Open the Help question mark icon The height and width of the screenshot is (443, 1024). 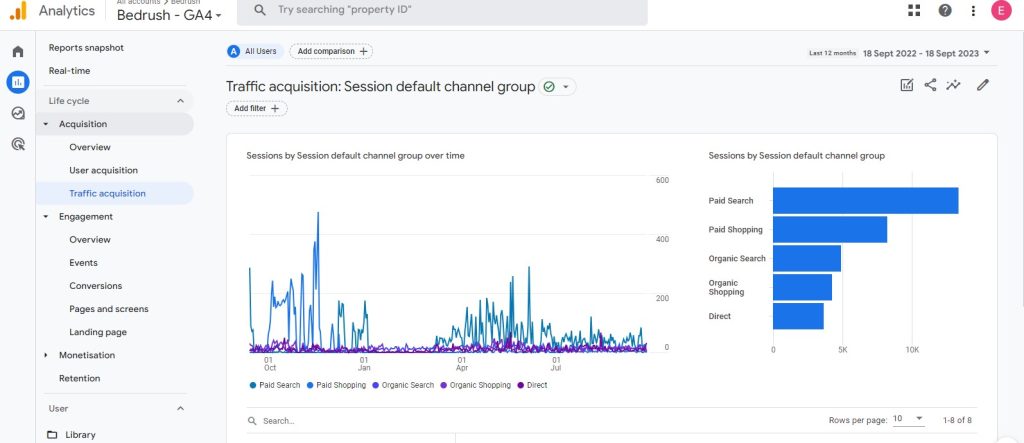pyautogui.click(x=945, y=10)
